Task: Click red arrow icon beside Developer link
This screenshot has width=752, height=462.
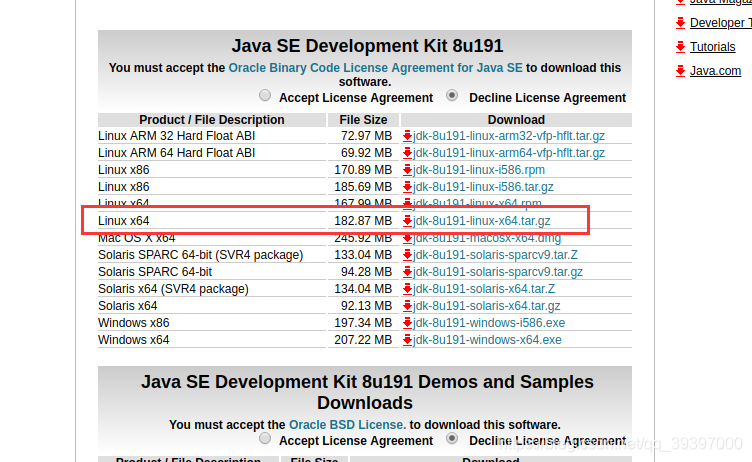Action: 680,23
